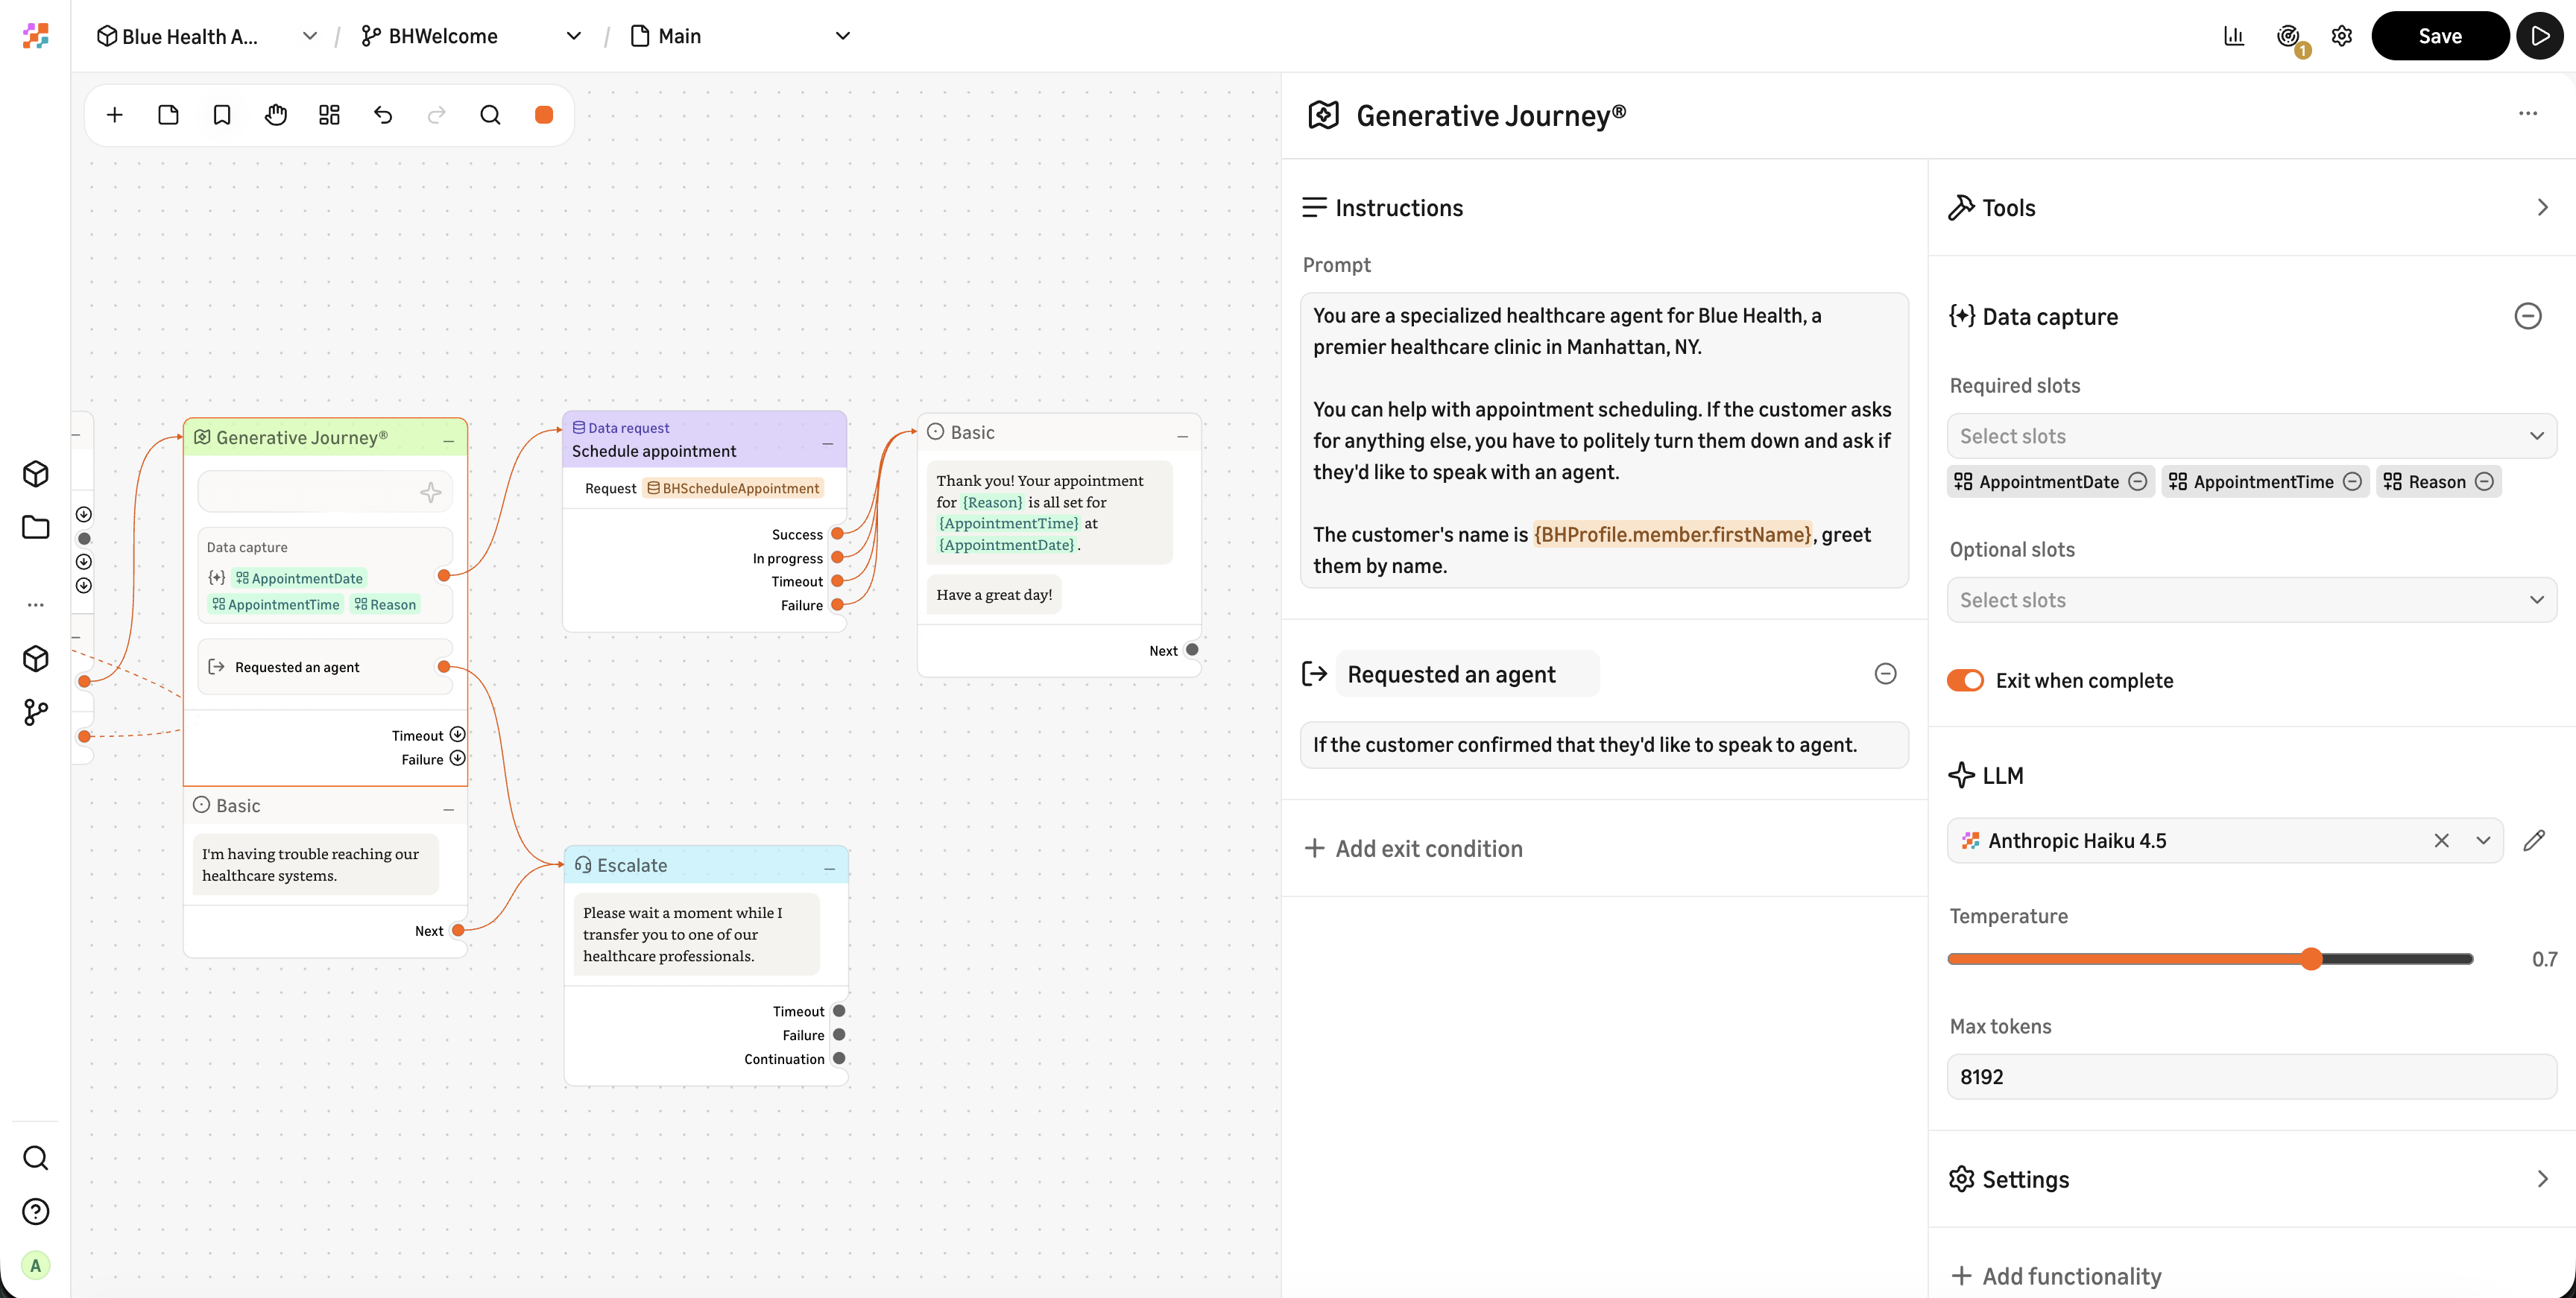Screen dimensions: 2576x1298
Task: Remove the Data capture section
Action: pos(2528,316)
